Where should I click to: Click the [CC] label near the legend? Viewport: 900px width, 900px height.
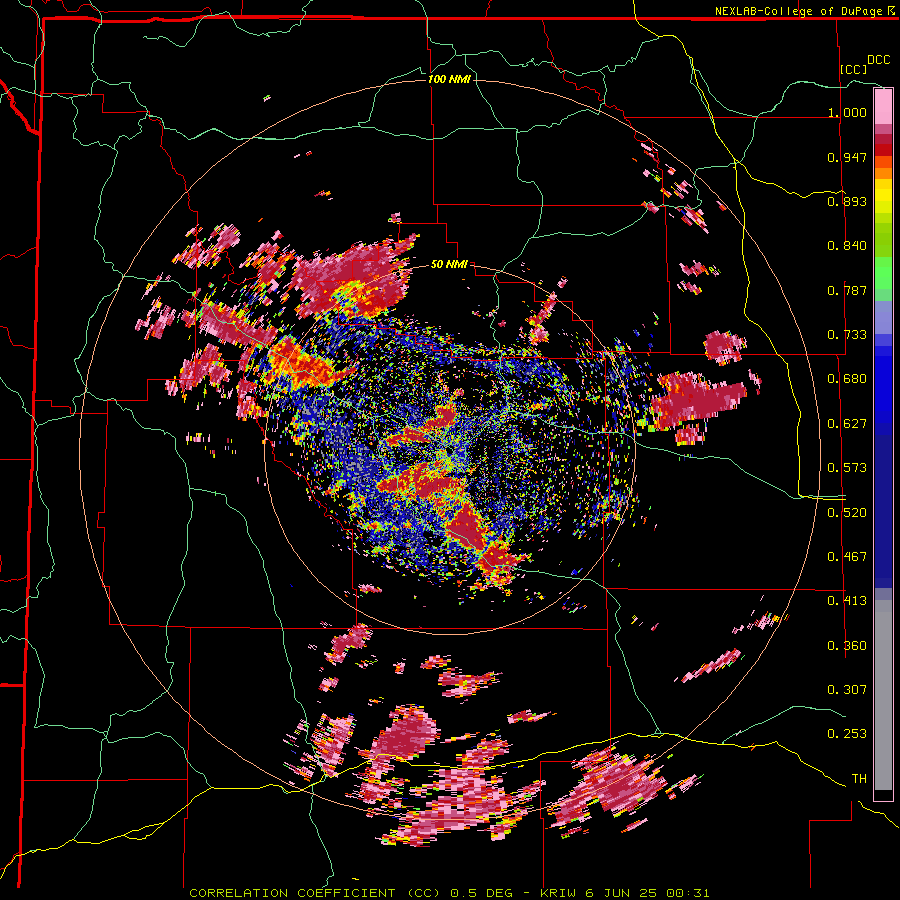854,69
